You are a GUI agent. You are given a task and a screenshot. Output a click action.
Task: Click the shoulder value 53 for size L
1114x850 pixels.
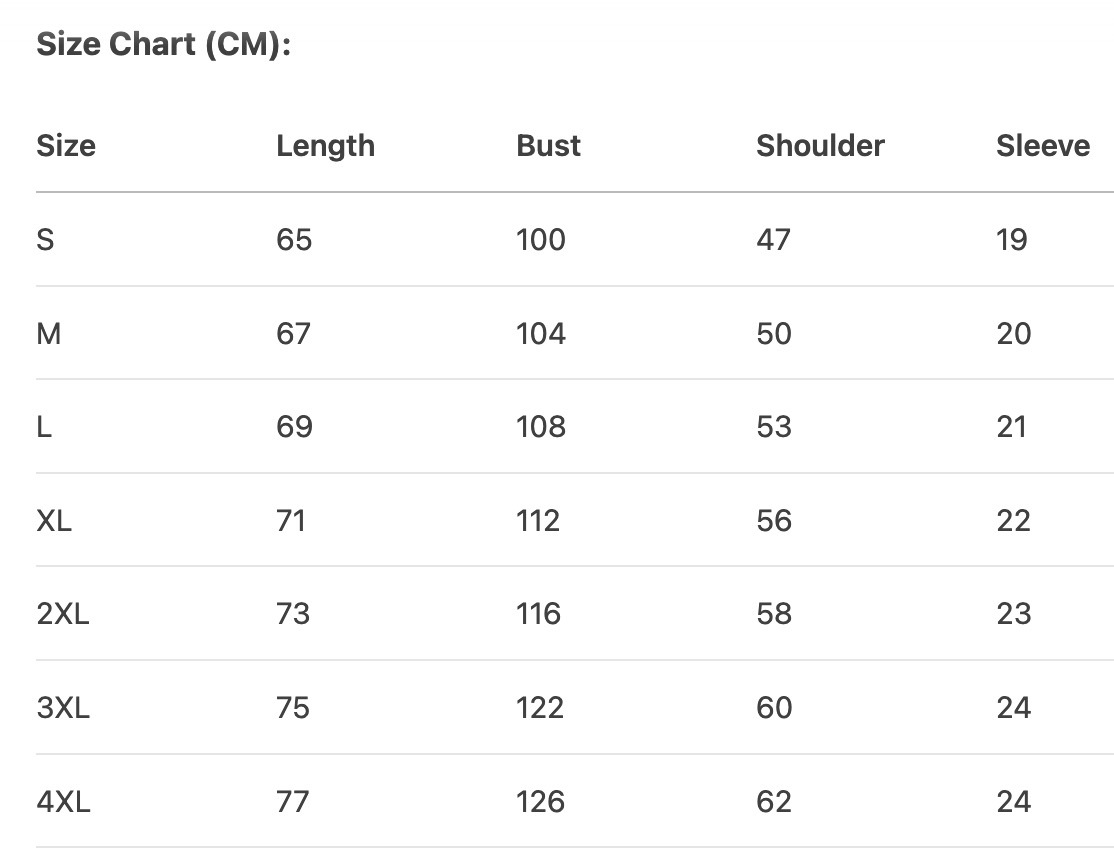tap(774, 427)
